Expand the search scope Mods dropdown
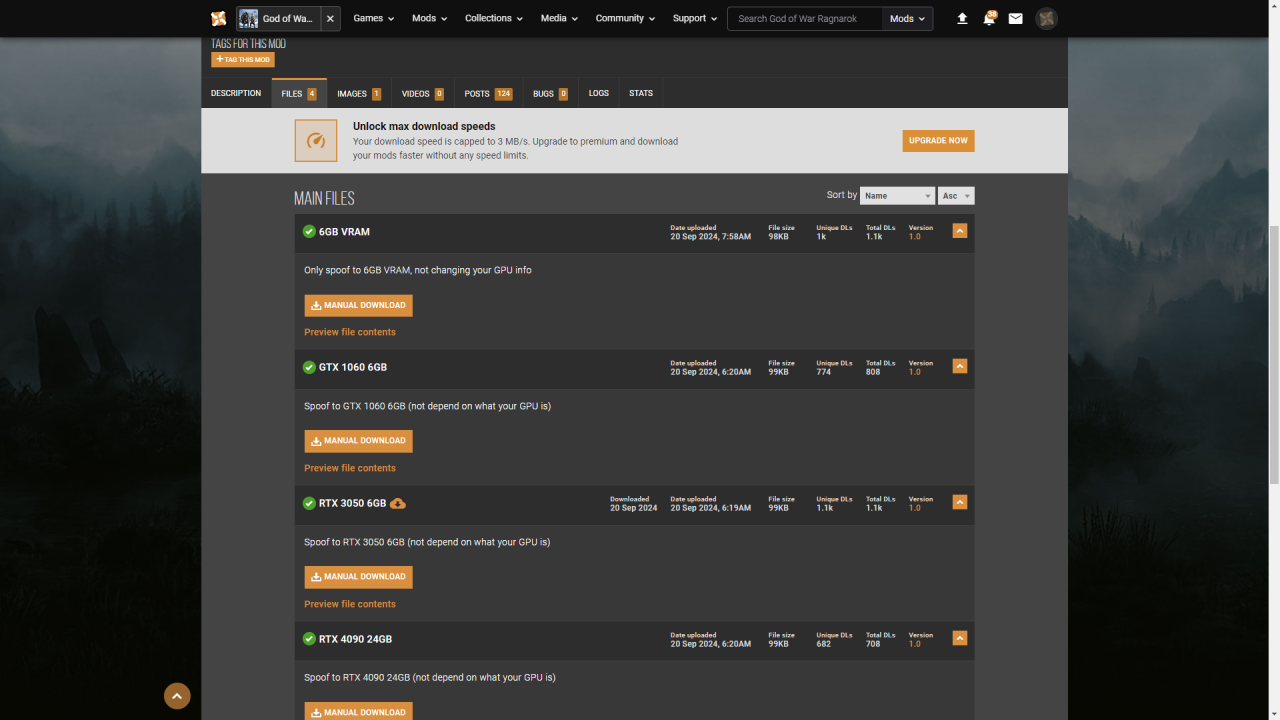This screenshot has width=1280, height=720. 907,18
